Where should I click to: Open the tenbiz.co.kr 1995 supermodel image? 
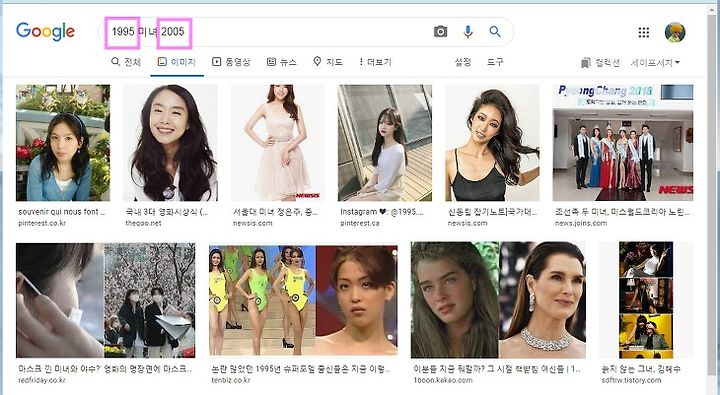pos(303,300)
